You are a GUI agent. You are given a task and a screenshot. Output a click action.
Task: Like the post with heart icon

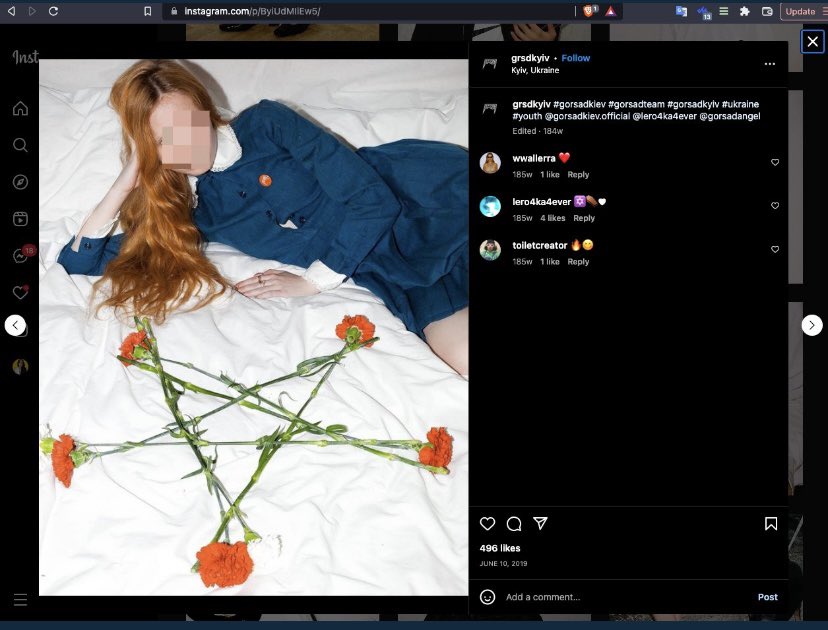(x=487, y=523)
